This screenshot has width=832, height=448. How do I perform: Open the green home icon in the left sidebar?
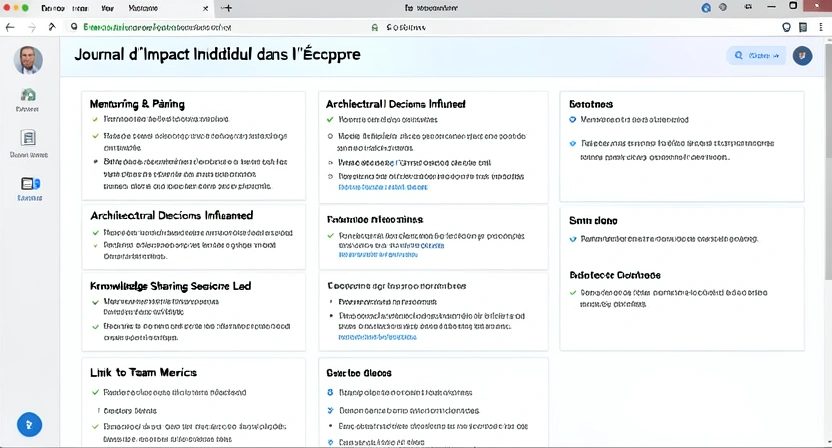tap(28, 96)
